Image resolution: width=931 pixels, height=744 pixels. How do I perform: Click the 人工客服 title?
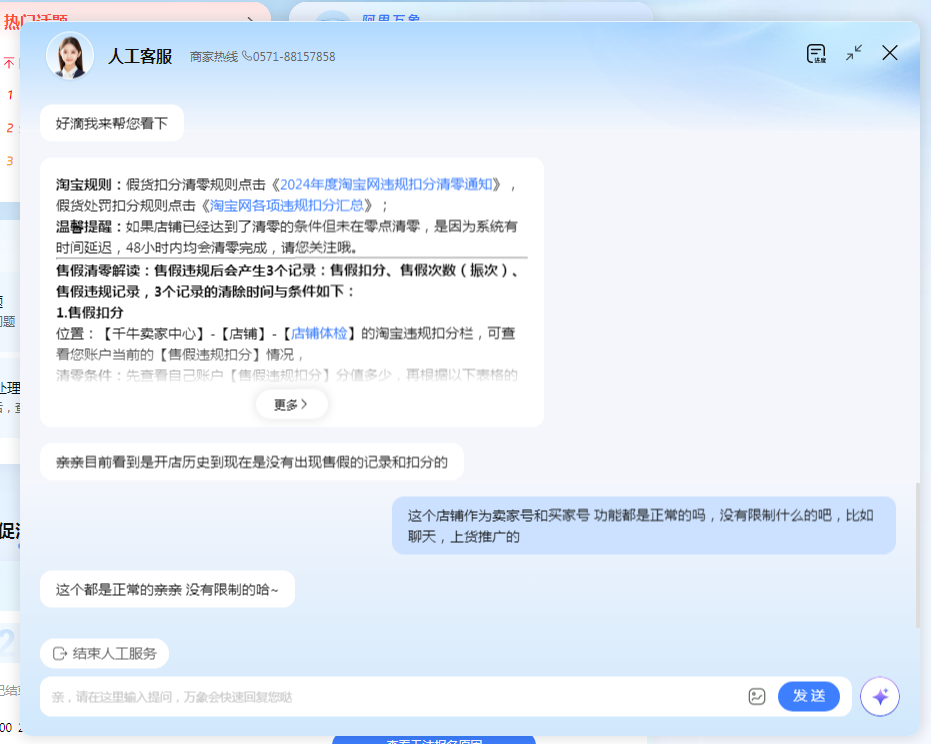pyautogui.click(x=140, y=56)
